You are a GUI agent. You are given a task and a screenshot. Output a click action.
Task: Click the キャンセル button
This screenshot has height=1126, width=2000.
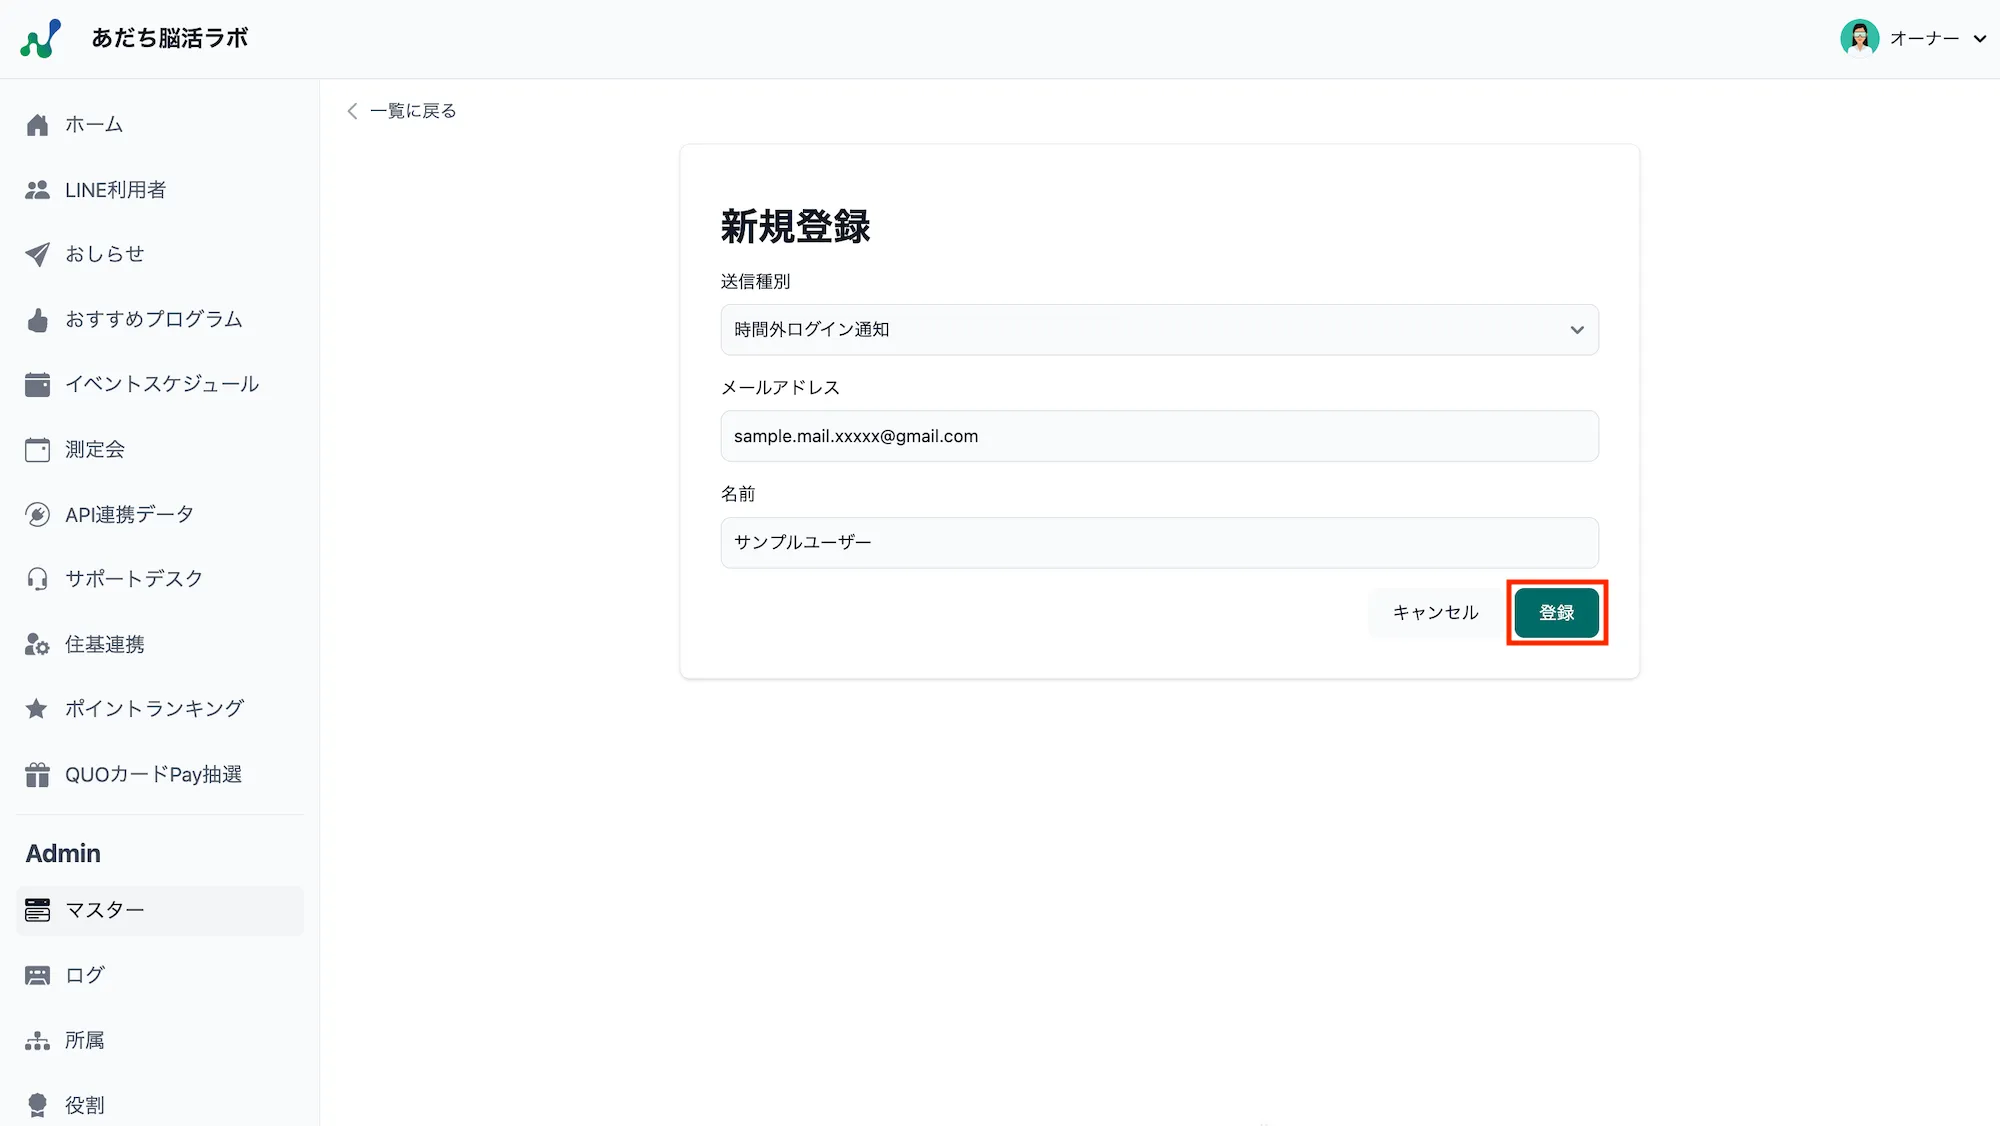click(x=1436, y=612)
